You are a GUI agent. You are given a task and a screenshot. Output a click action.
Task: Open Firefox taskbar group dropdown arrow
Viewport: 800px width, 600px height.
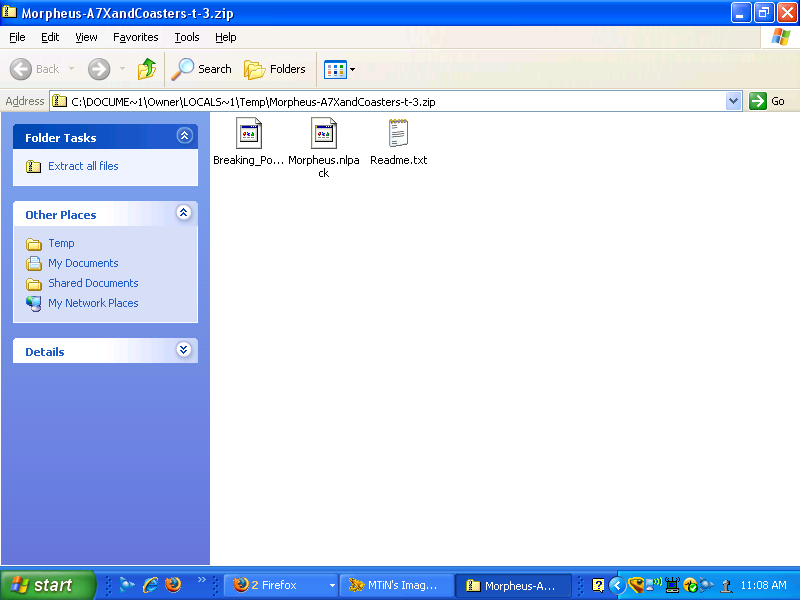click(332, 586)
